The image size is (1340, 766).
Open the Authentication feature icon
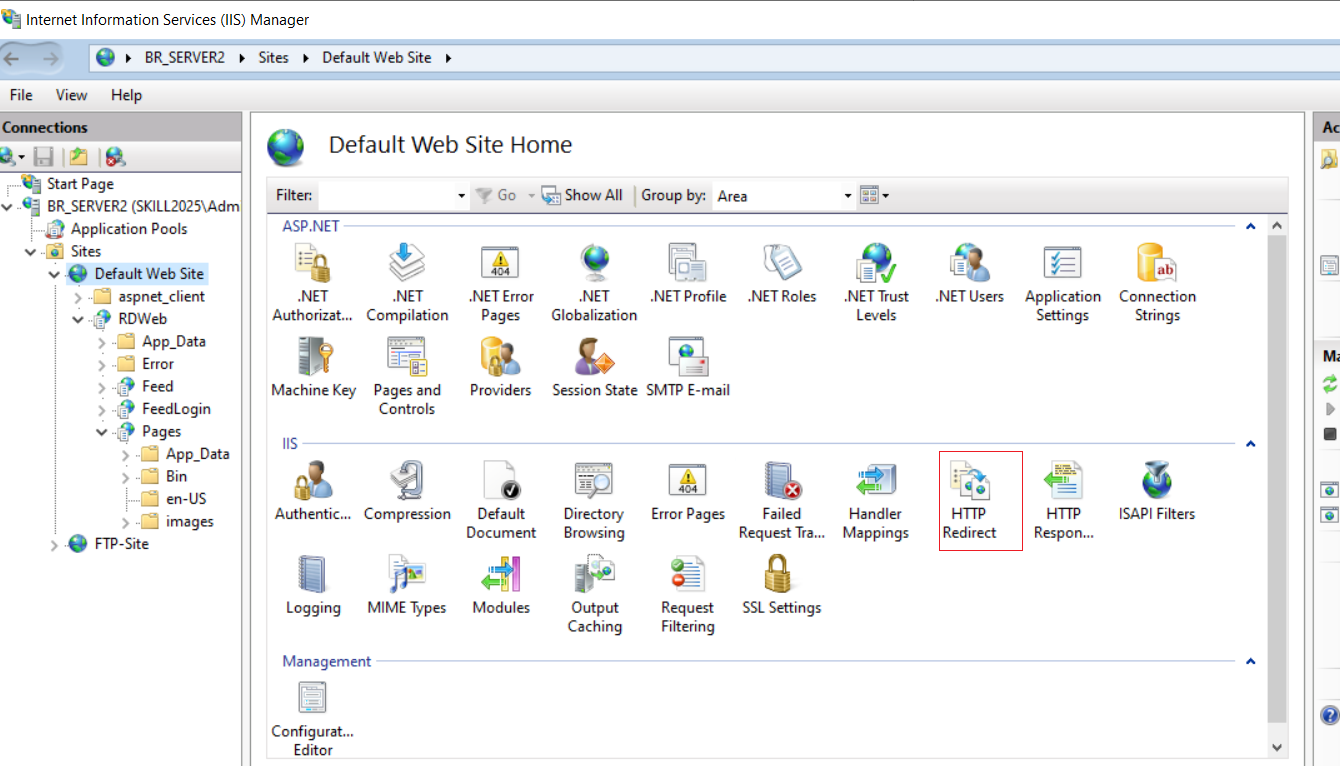coord(313,492)
